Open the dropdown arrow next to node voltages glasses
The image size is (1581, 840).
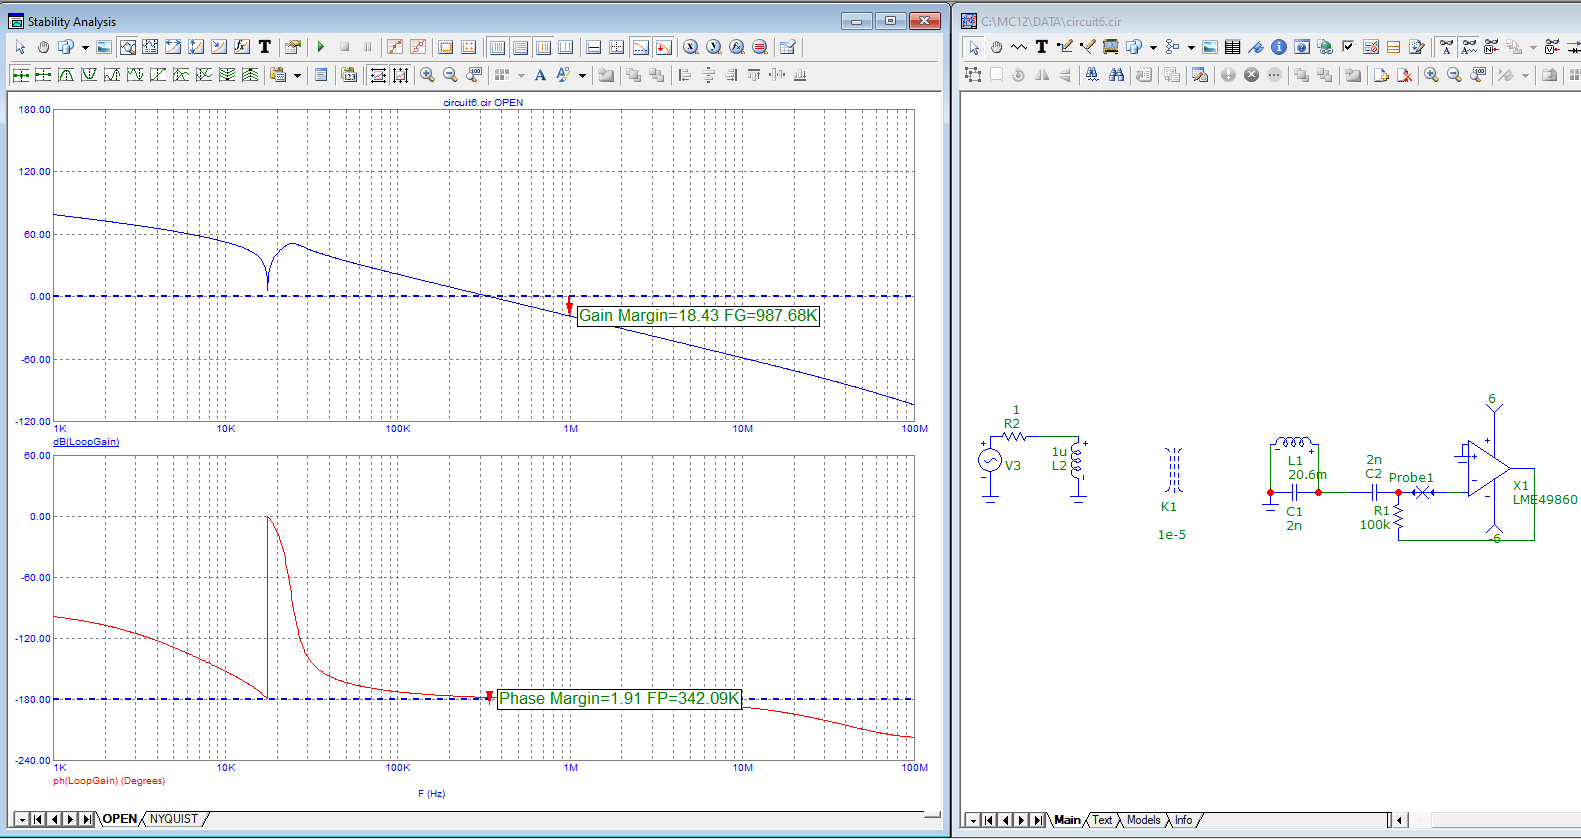coord(1533,47)
